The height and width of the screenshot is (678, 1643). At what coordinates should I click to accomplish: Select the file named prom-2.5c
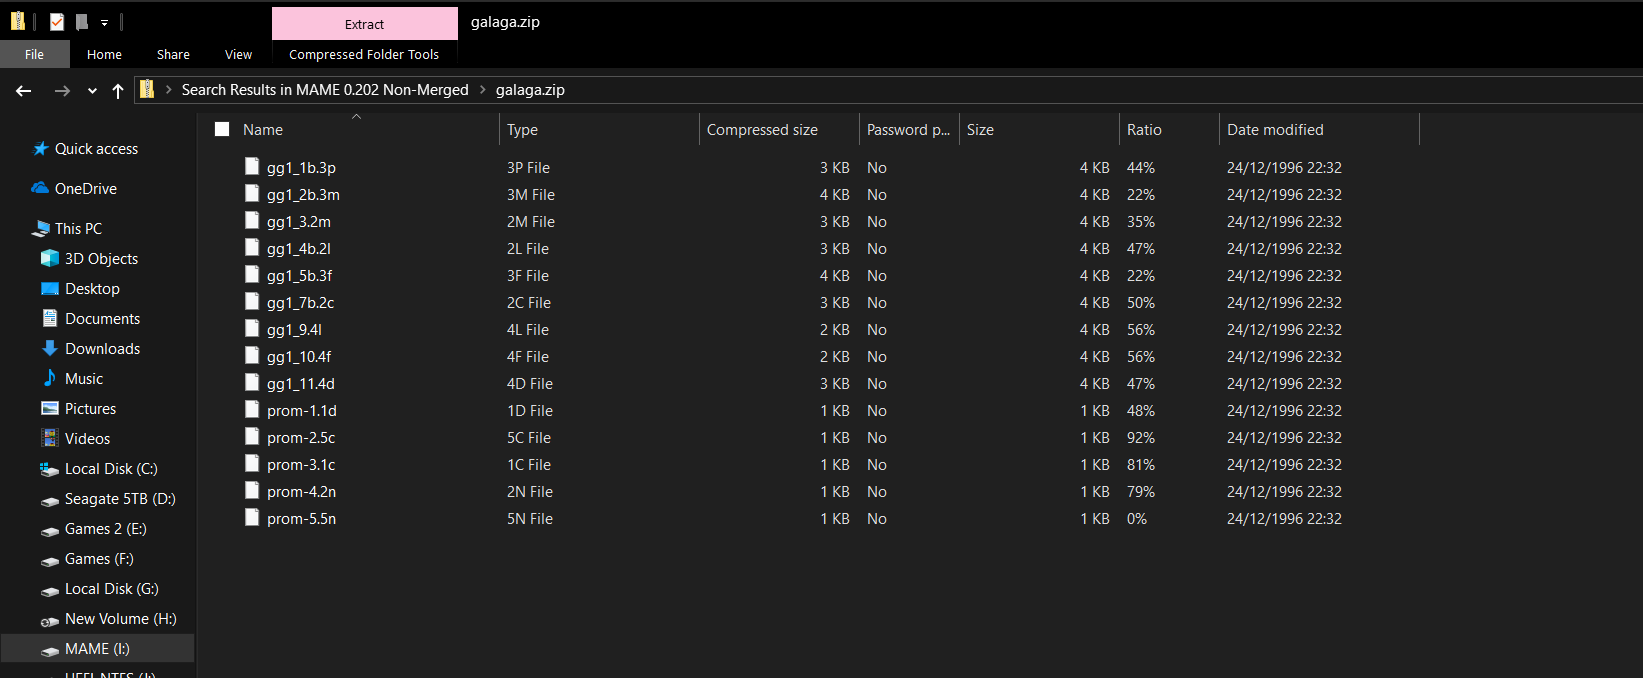click(x=301, y=438)
